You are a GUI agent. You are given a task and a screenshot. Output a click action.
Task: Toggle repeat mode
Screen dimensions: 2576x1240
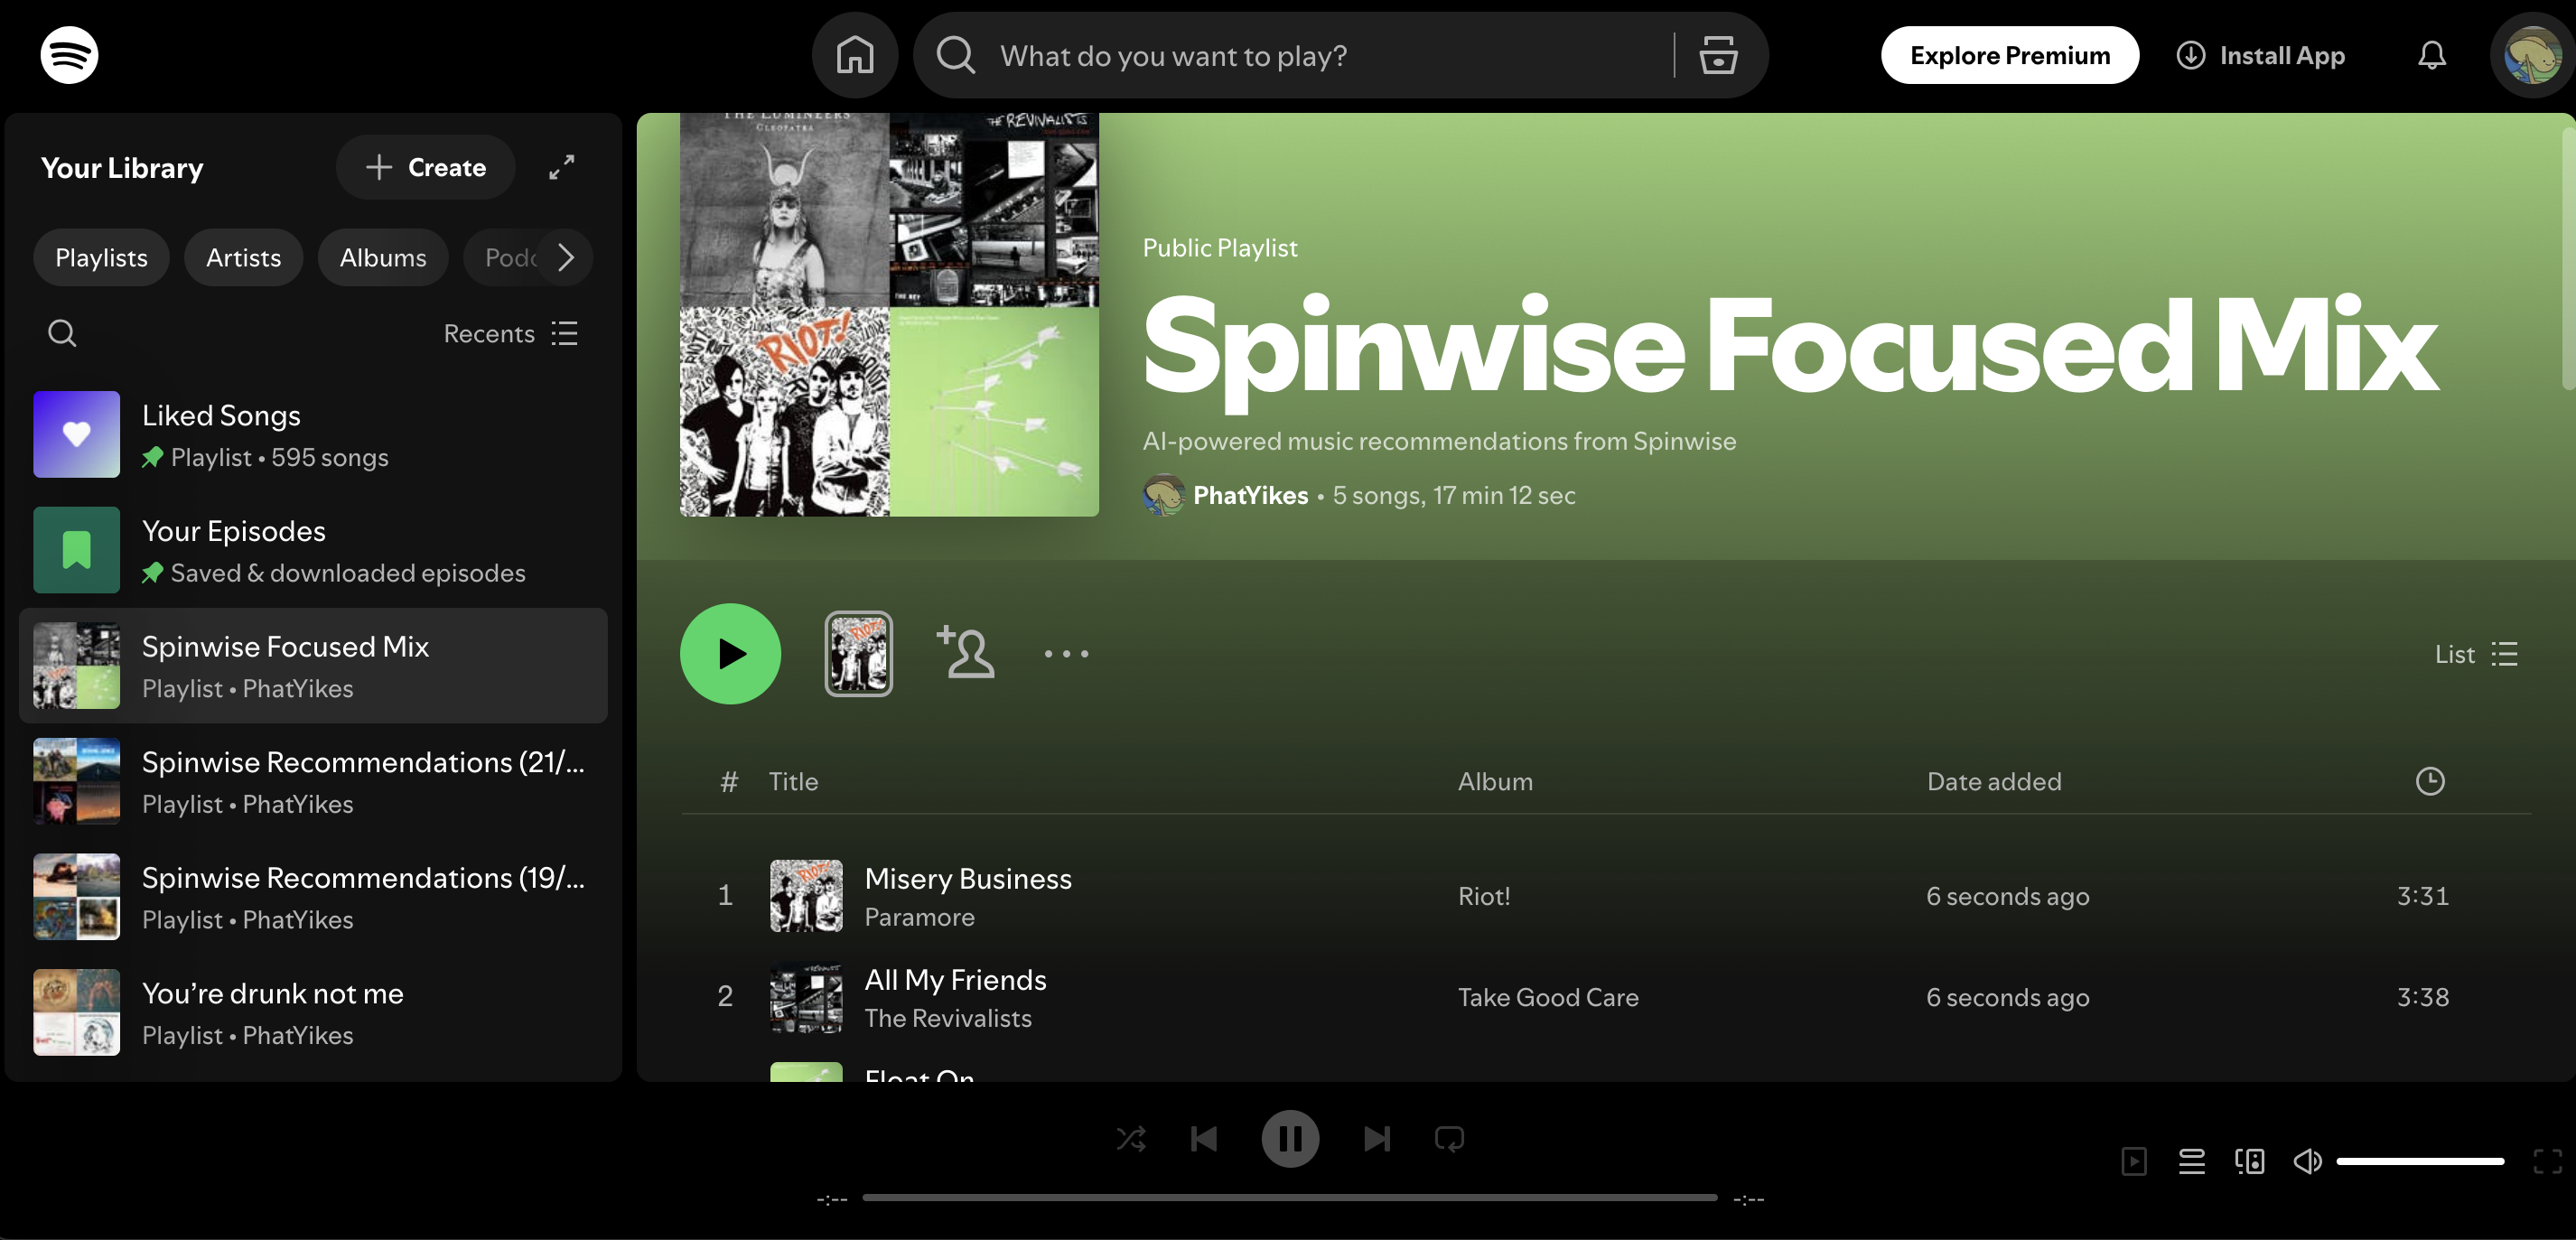point(1449,1138)
